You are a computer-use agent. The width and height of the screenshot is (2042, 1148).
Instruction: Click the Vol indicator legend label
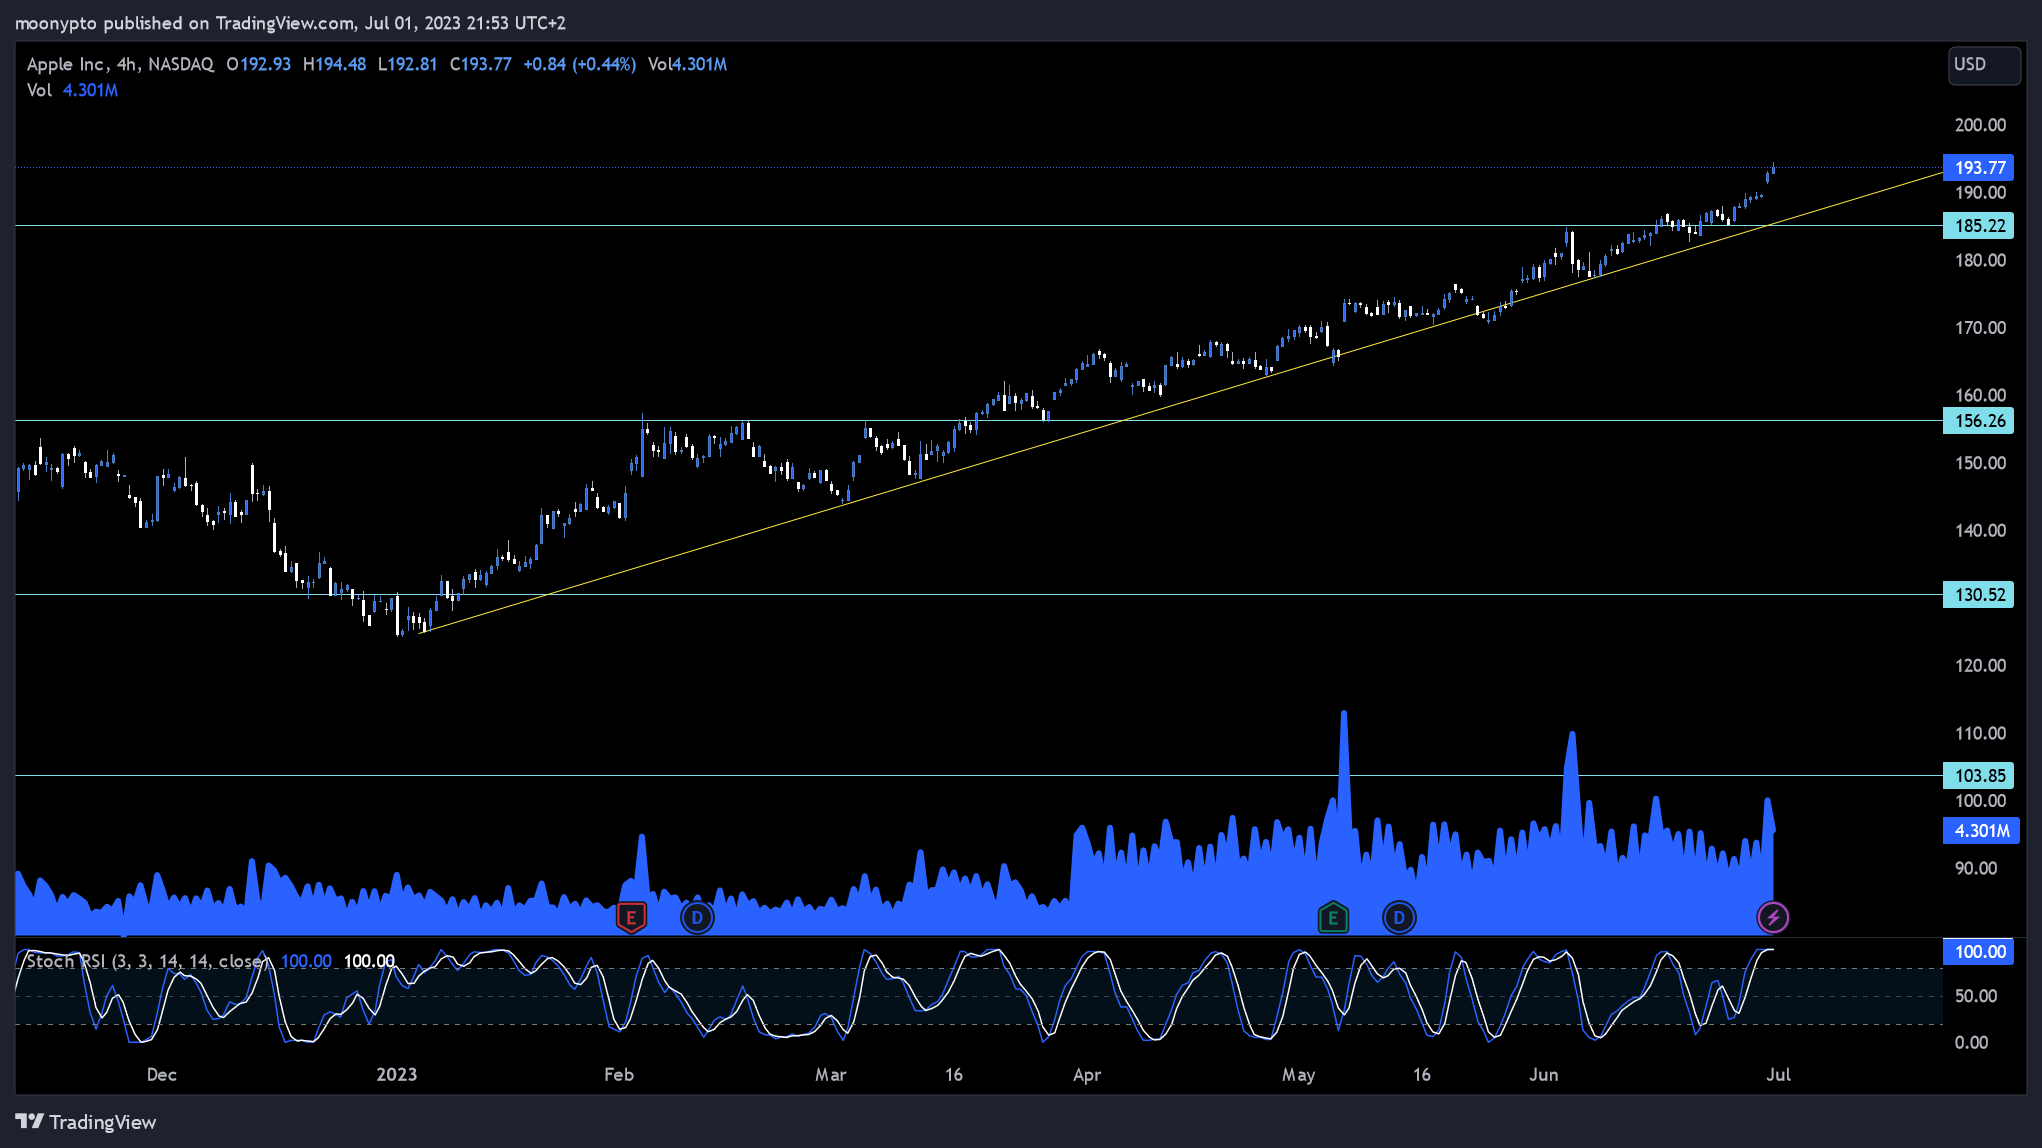(x=39, y=90)
